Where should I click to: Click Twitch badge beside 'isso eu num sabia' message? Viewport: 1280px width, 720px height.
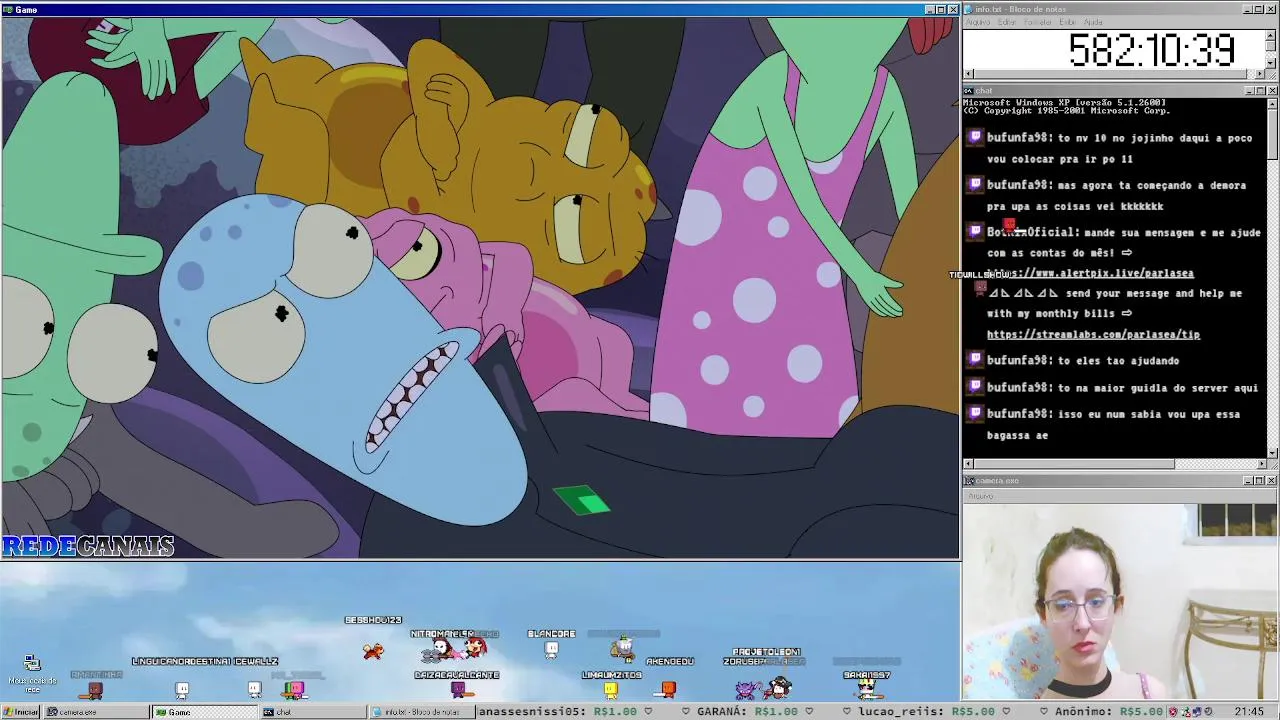[x=975, y=413]
